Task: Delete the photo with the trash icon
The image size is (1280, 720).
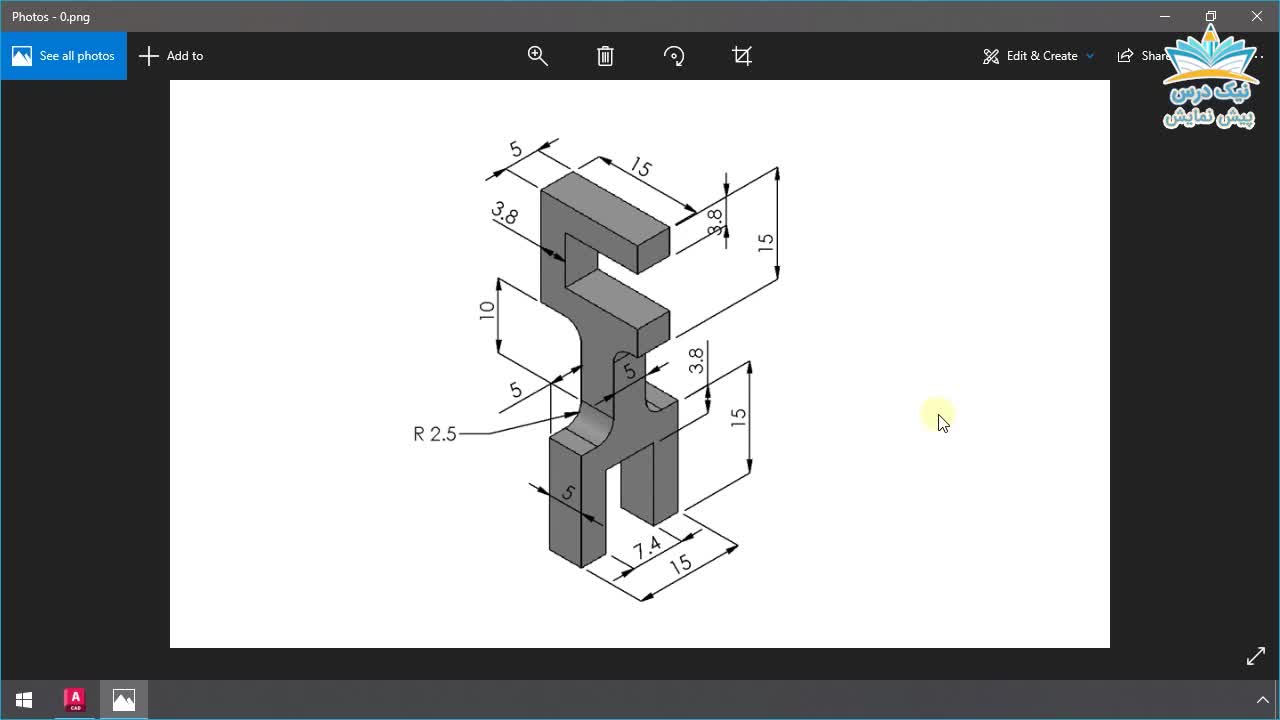Action: pyautogui.click(x=605, y=56)
